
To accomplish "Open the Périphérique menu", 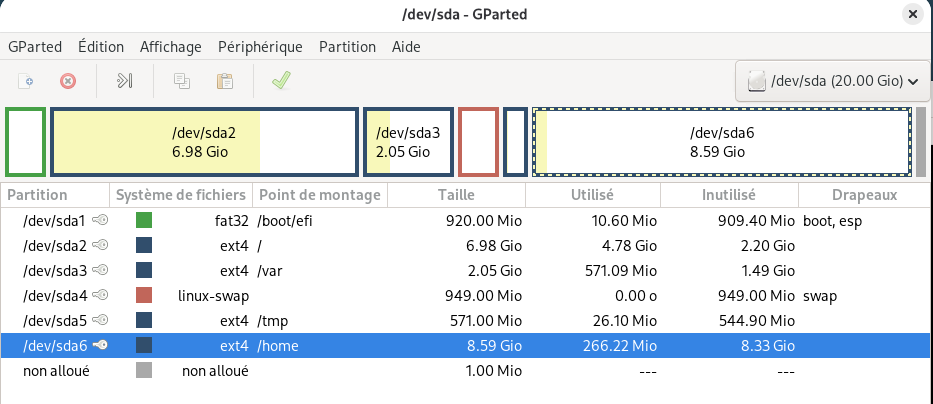I will (260, 47).
